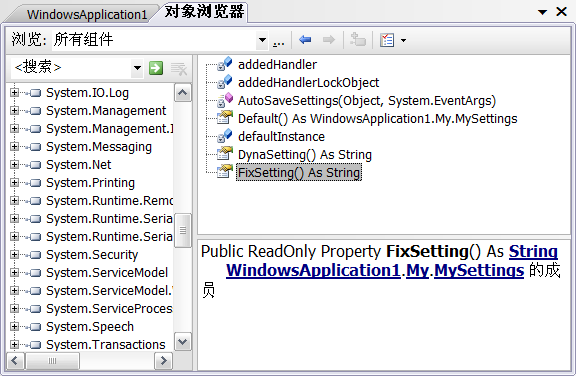Viewport: 576px width, 376px height.
Task: Click the FixSetting() property icon
Action: click(224, 171)
